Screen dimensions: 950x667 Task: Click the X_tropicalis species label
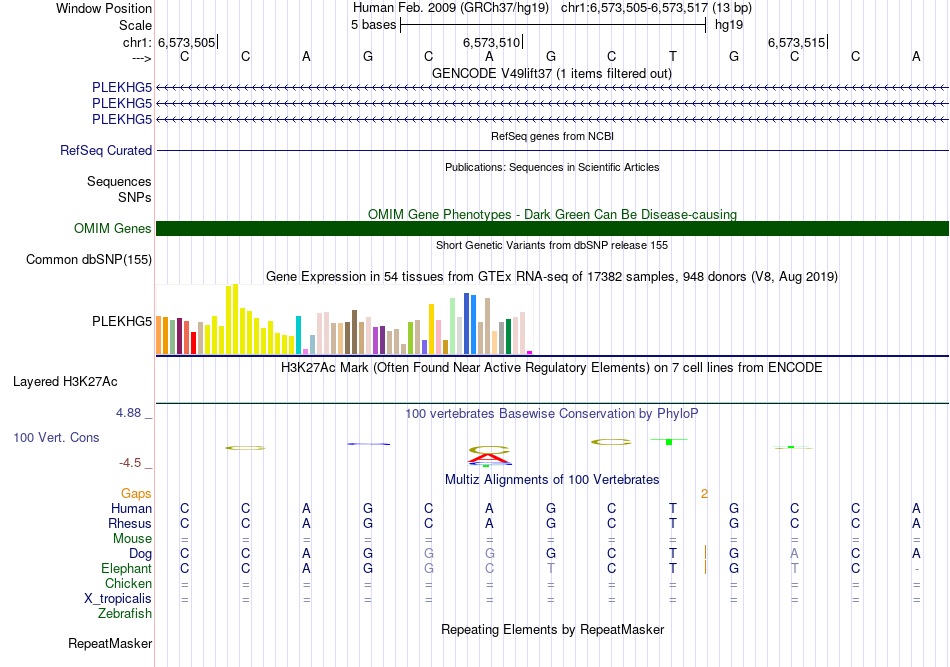[x=118, y=599]
